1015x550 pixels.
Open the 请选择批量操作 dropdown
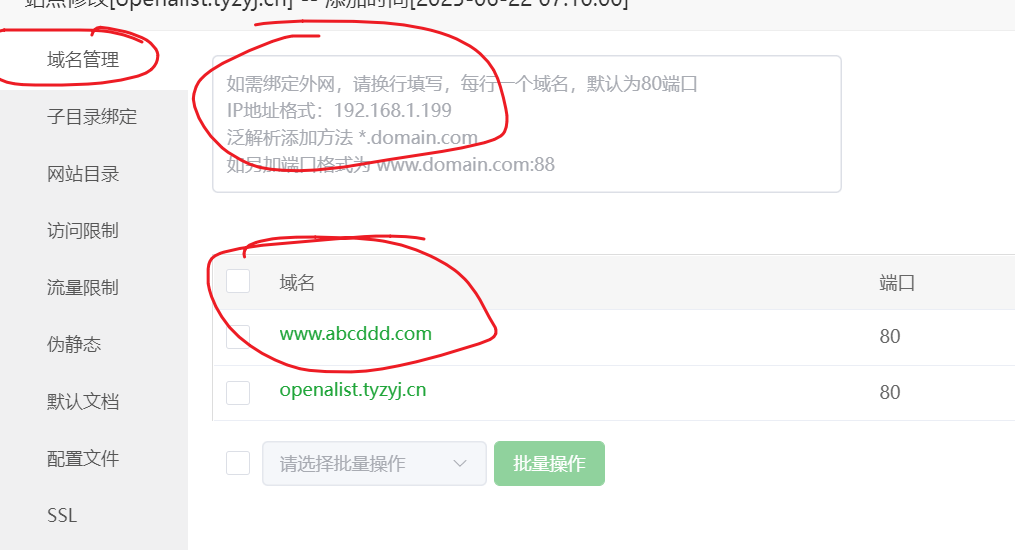(x=374, y=463)
